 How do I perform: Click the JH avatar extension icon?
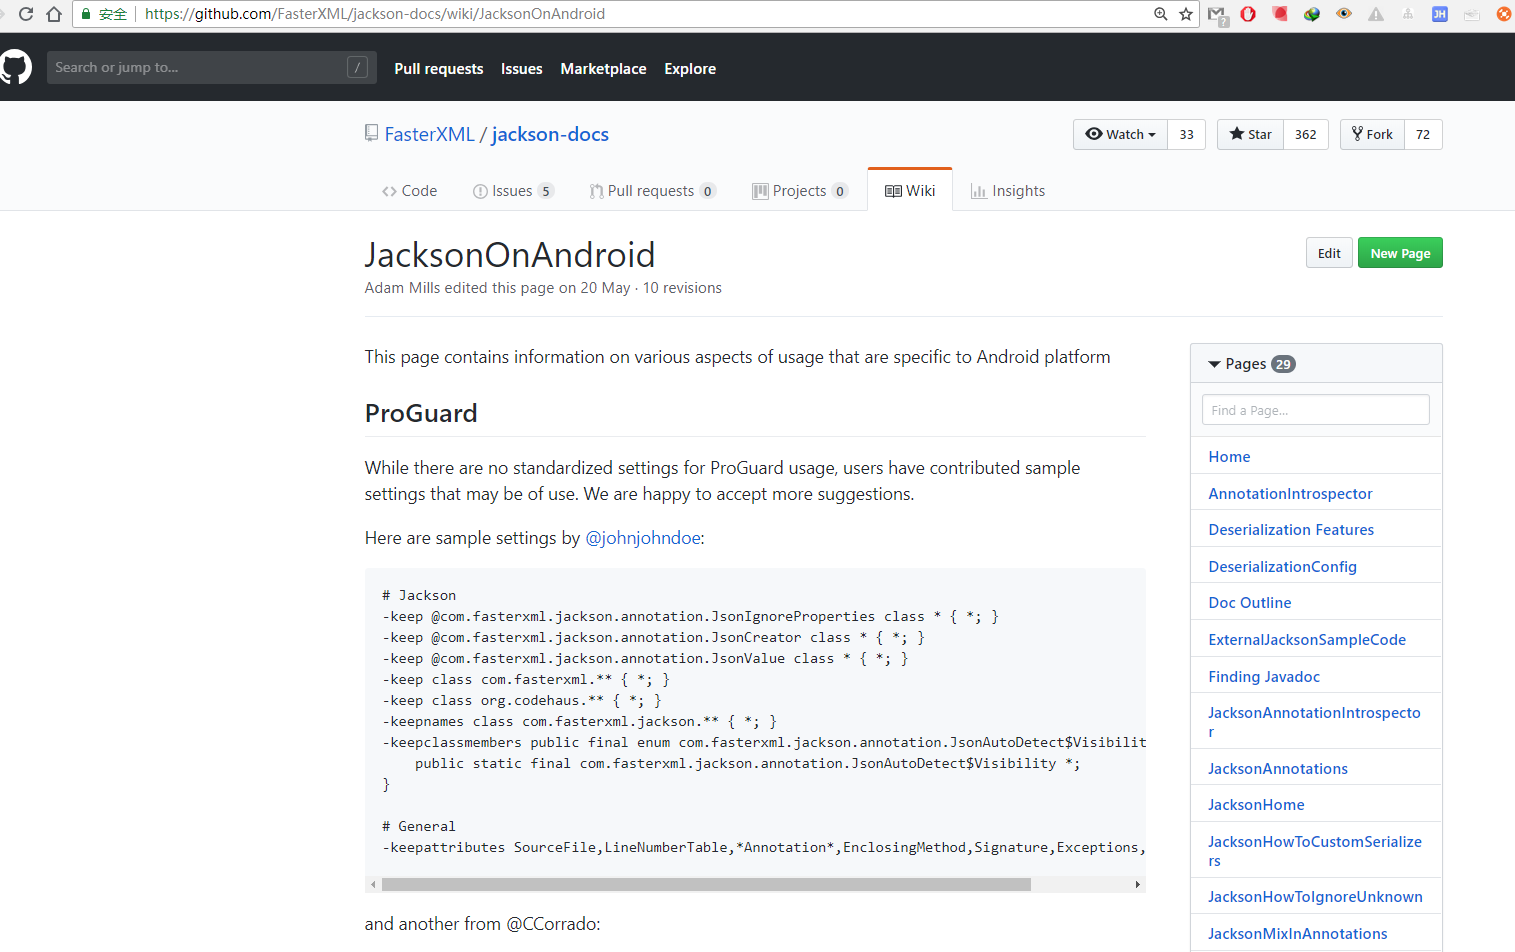[x=1439, y=13]
